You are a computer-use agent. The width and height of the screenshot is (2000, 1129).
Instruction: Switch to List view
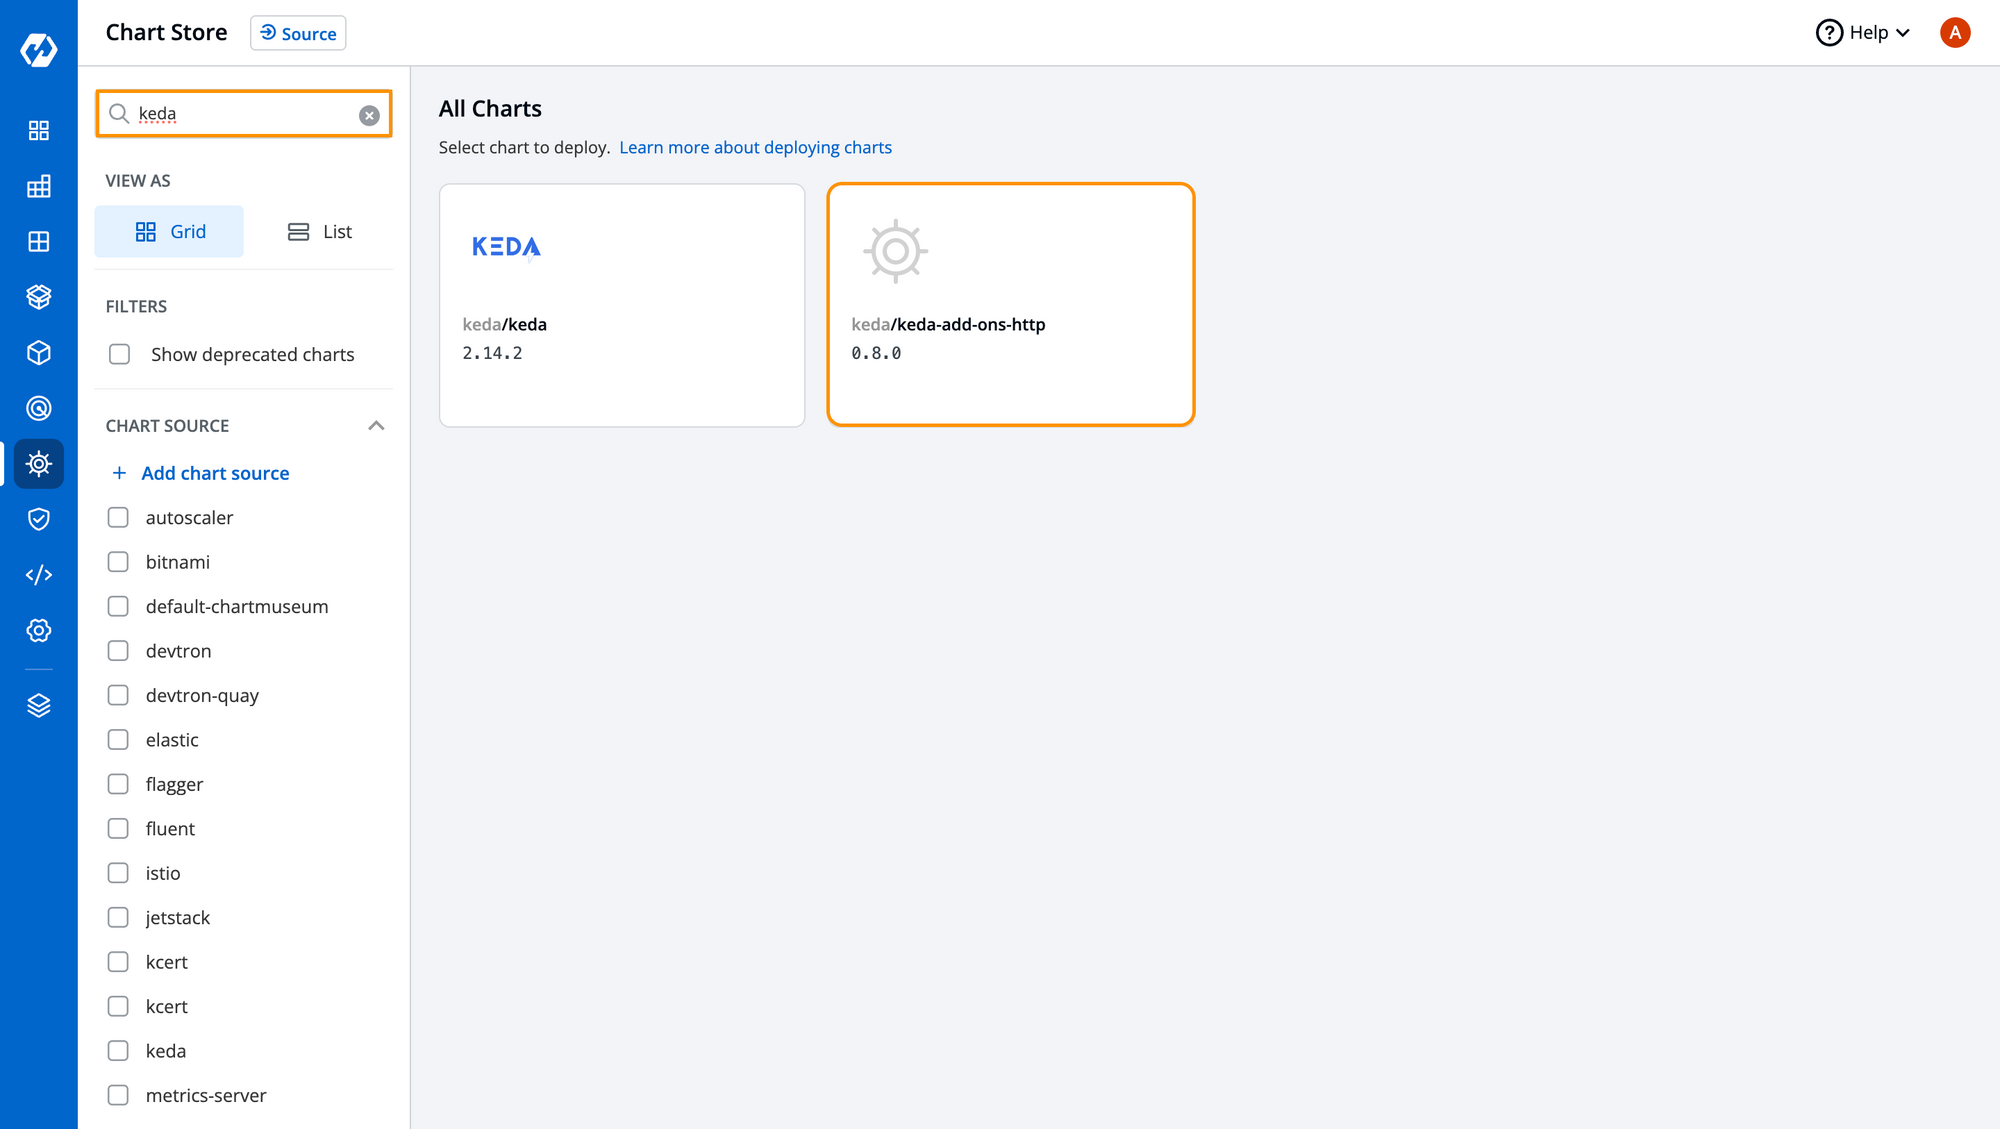[x=319, y=232]
